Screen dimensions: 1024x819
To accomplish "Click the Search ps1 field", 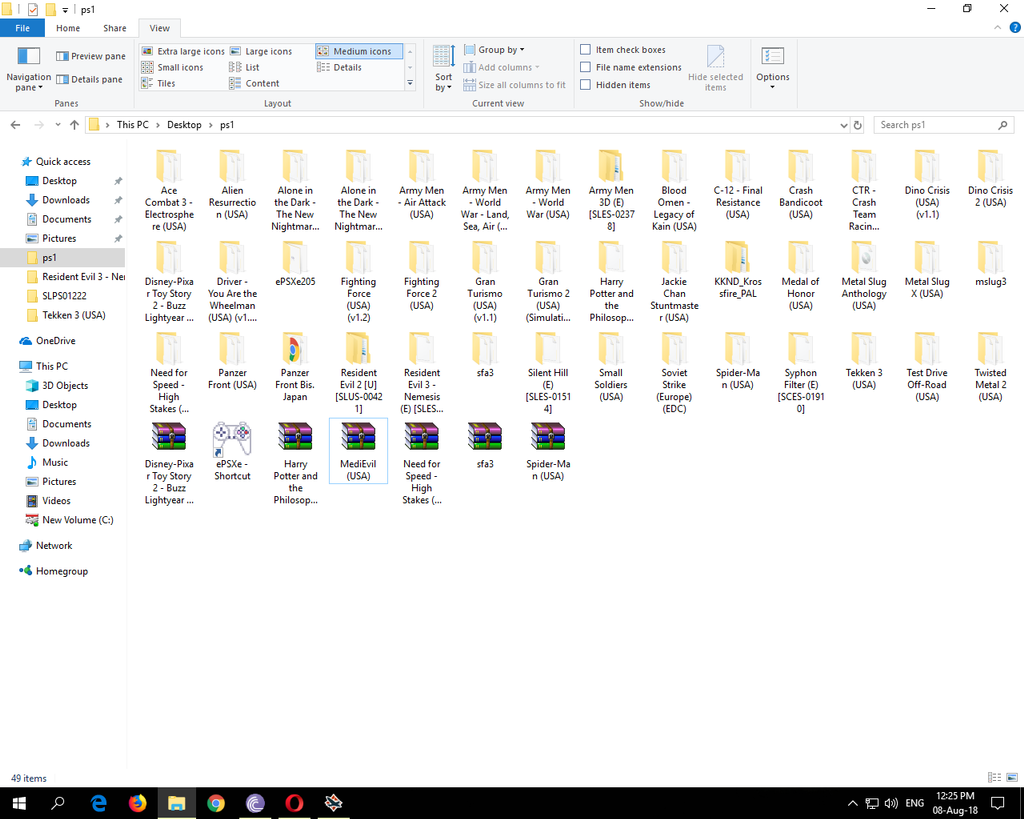I will [944, 125].
